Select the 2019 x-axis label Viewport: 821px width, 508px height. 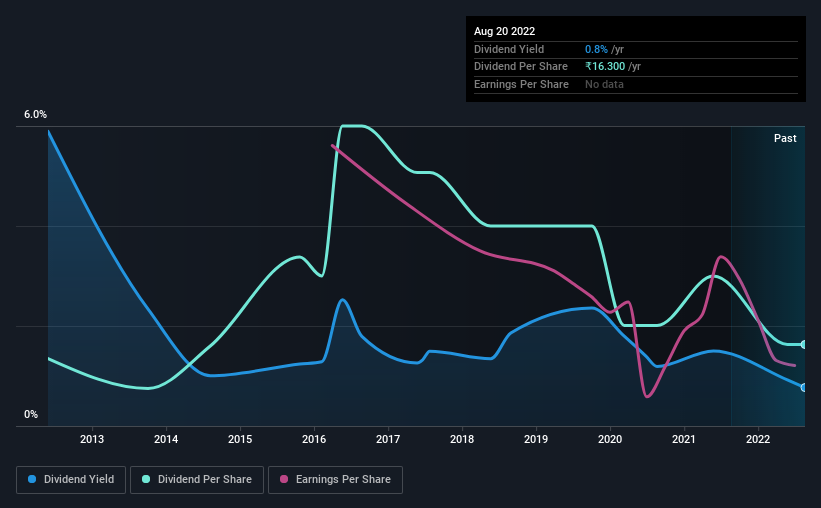[x=536, y=439]
